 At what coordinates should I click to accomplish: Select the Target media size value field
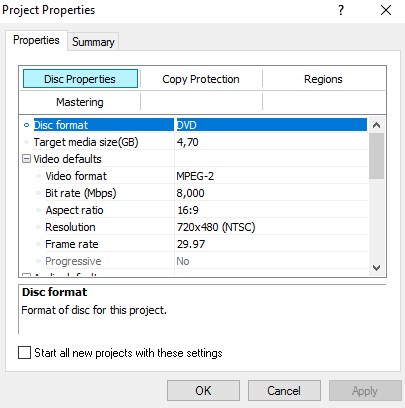point(271,142)
